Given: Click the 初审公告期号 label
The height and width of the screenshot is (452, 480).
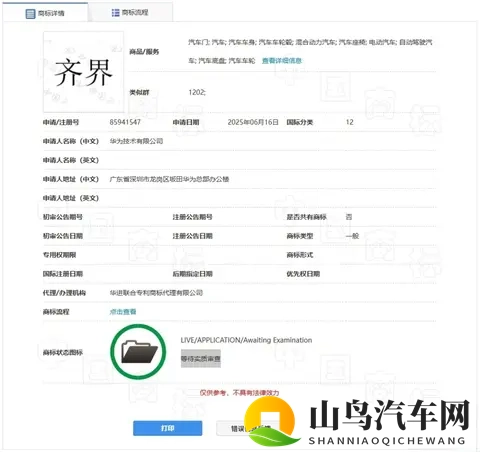Looking at the screenshot, I should [x=63, y=217].
